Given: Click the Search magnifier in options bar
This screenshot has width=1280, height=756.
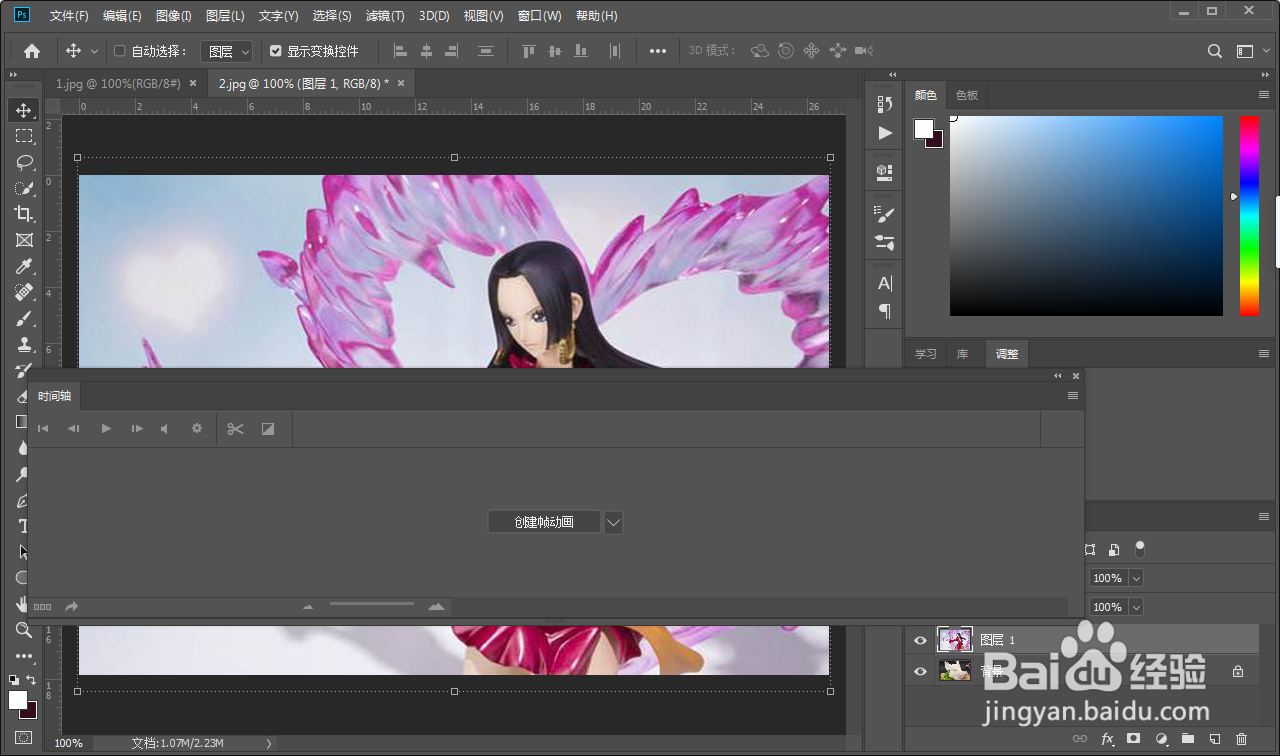Looking at the screenshot, I should [x=1215, y=51].
